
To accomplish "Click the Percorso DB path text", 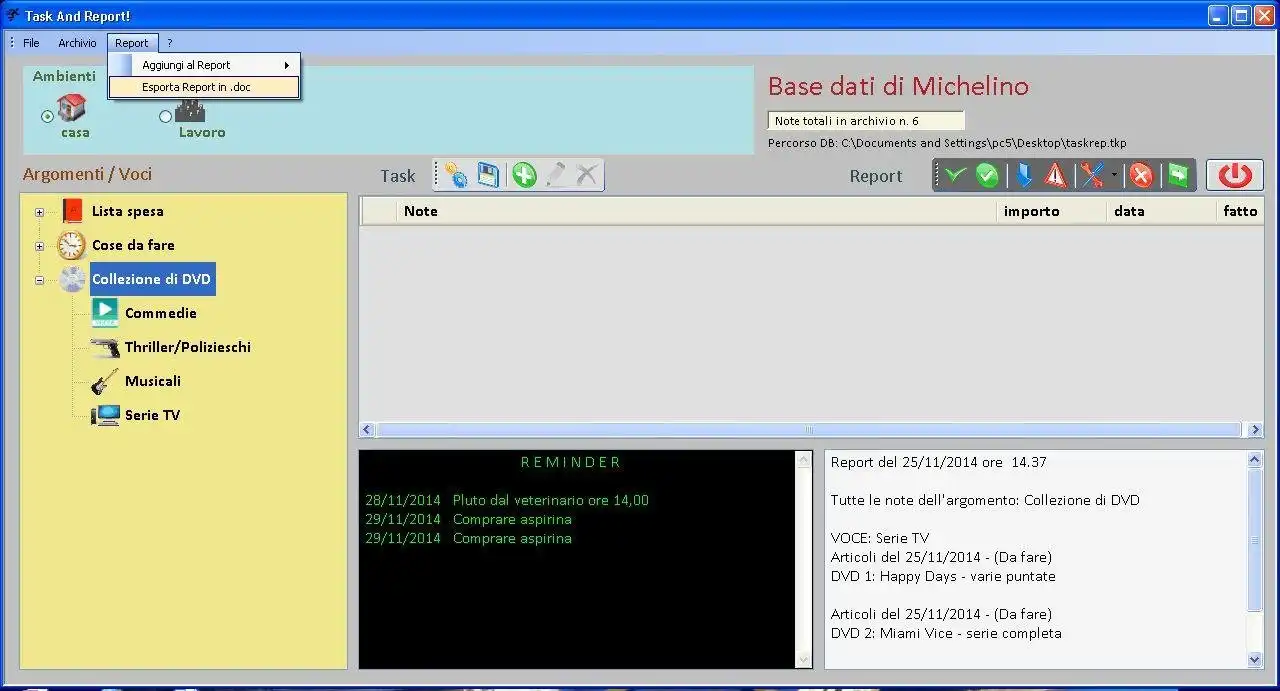I will point(947,143).
